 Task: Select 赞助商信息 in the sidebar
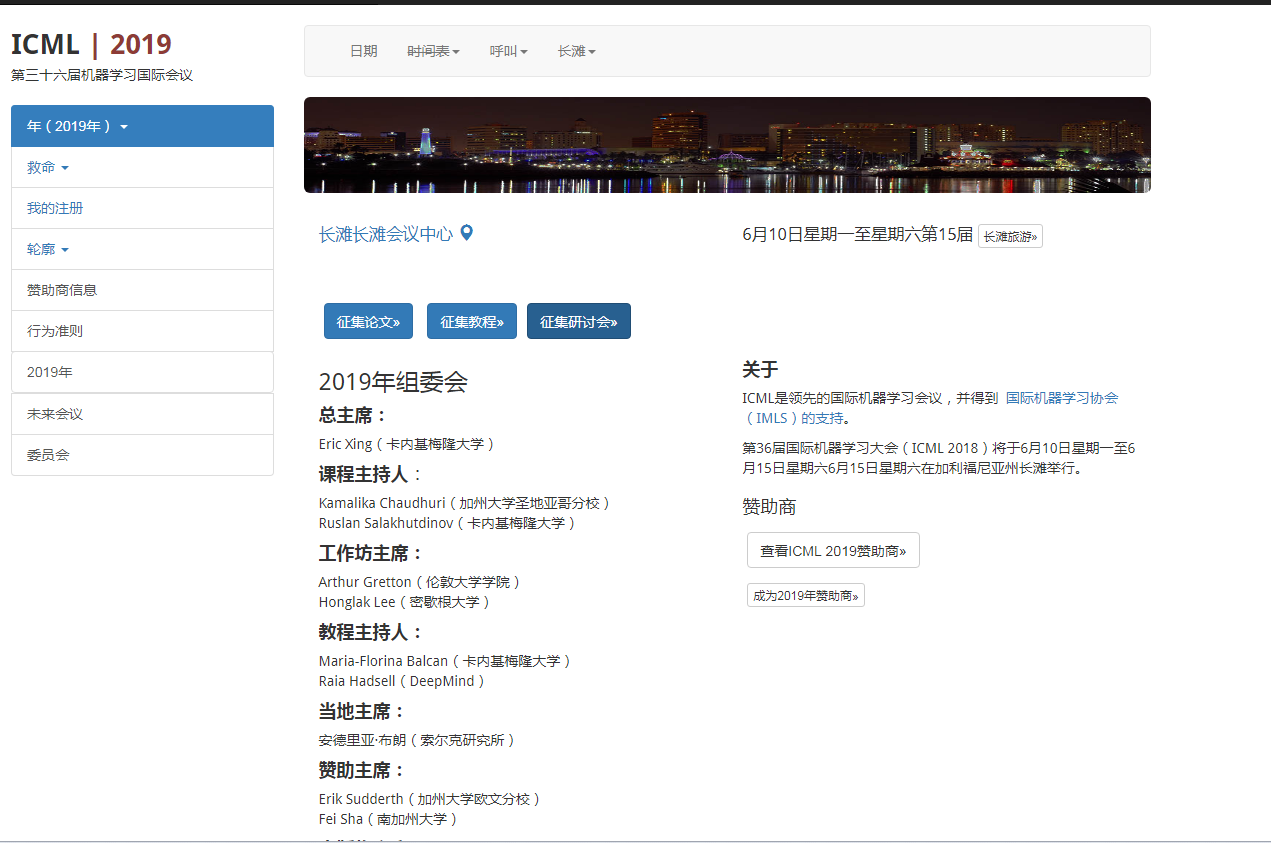142,290
